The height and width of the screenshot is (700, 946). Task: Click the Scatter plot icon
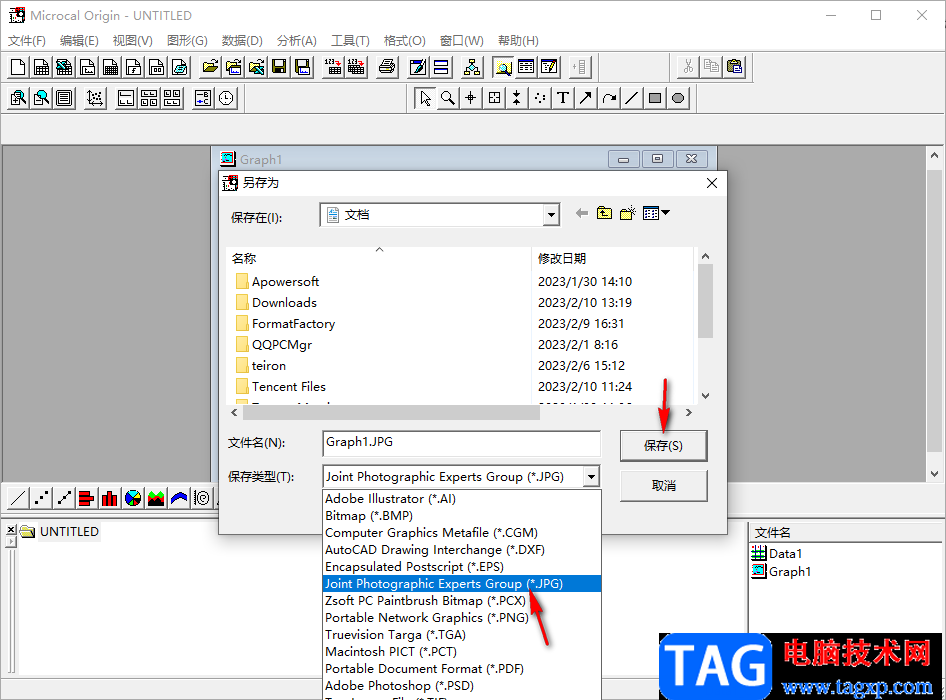point(41,498)
